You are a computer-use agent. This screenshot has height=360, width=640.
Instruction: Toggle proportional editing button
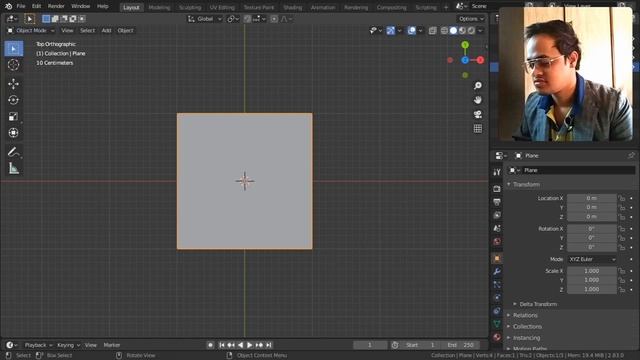pos(274,19)
